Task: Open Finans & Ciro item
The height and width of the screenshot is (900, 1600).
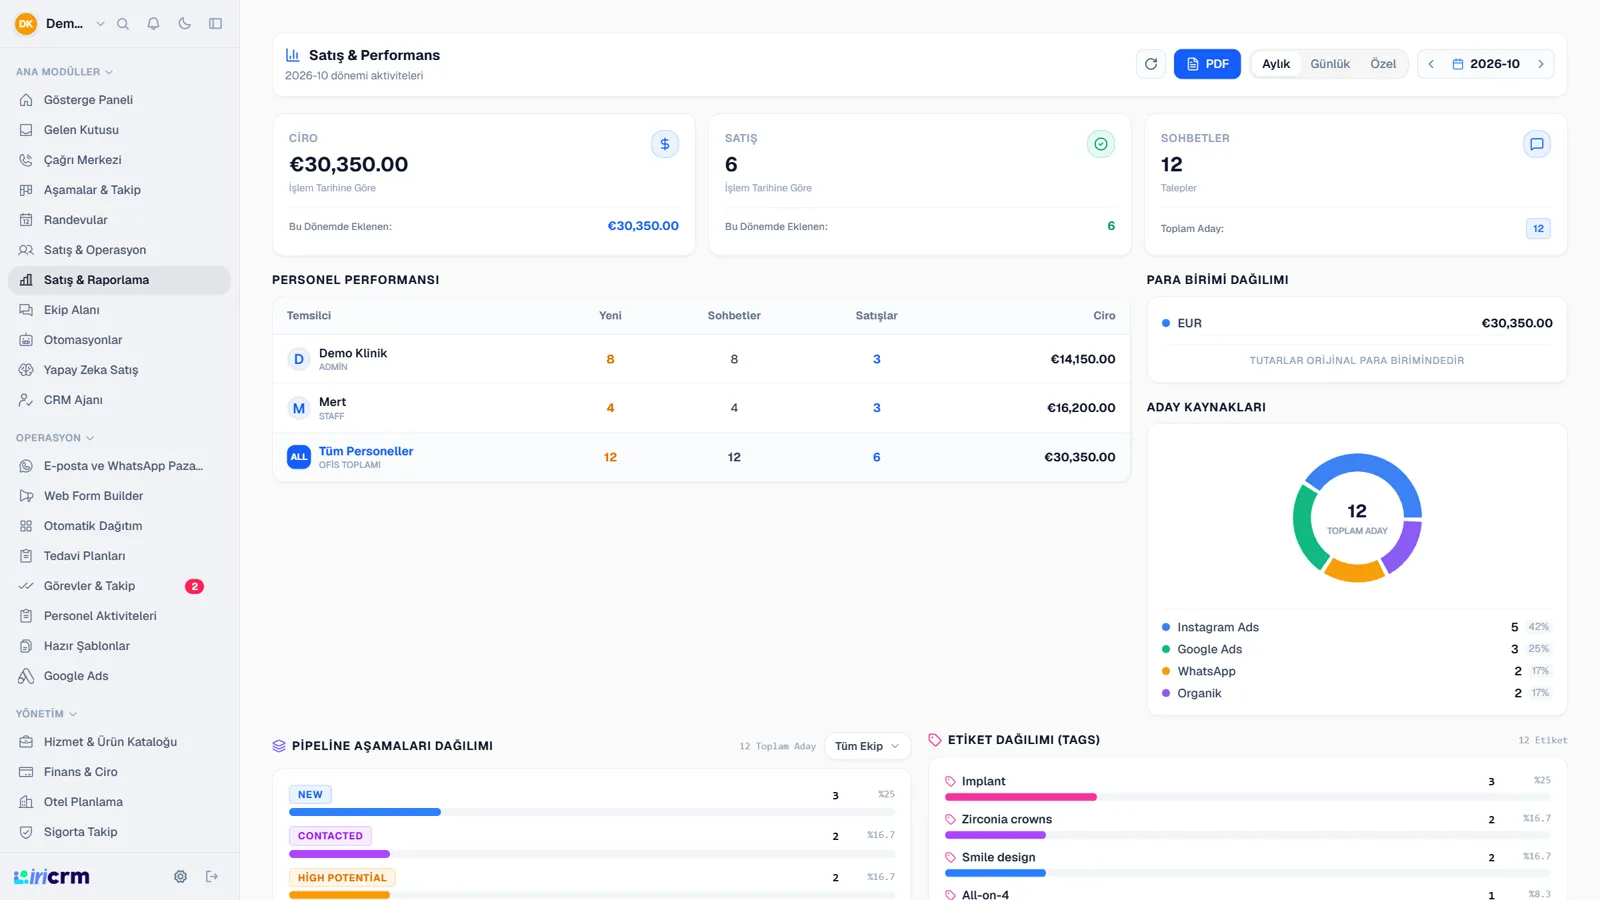Action: (119, 772)
